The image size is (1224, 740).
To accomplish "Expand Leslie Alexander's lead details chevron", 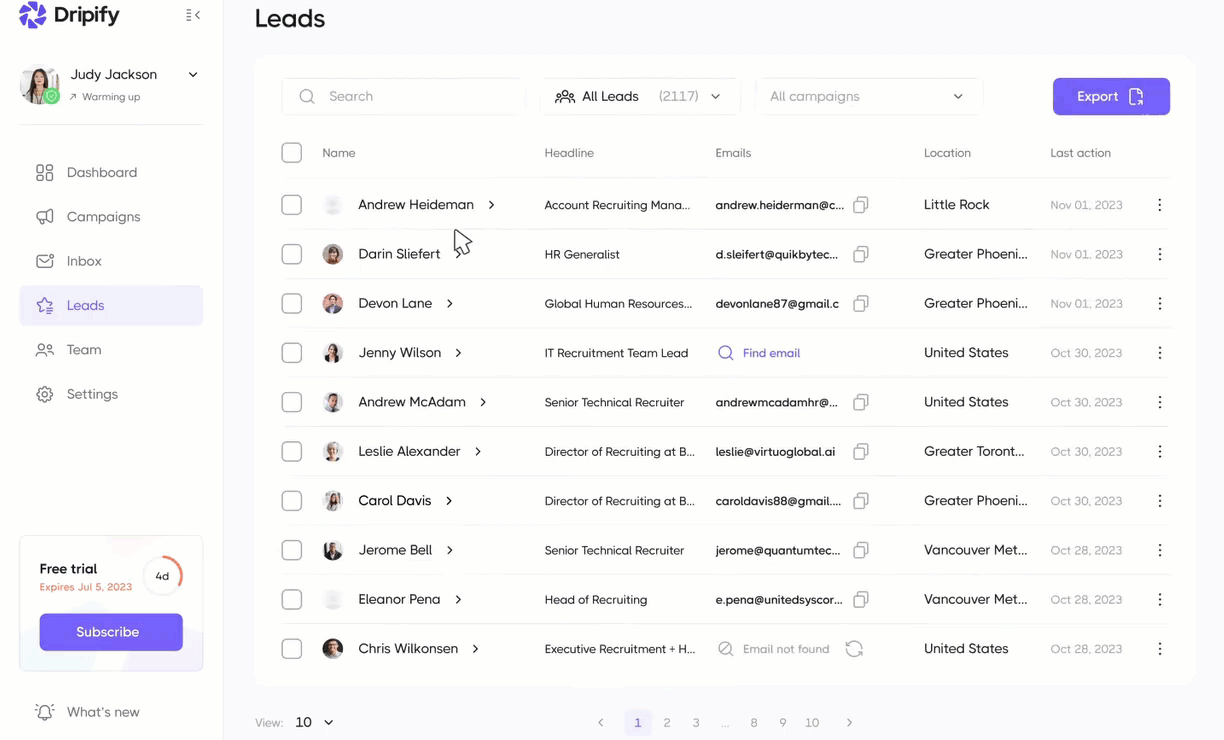I will coord(478,451).
